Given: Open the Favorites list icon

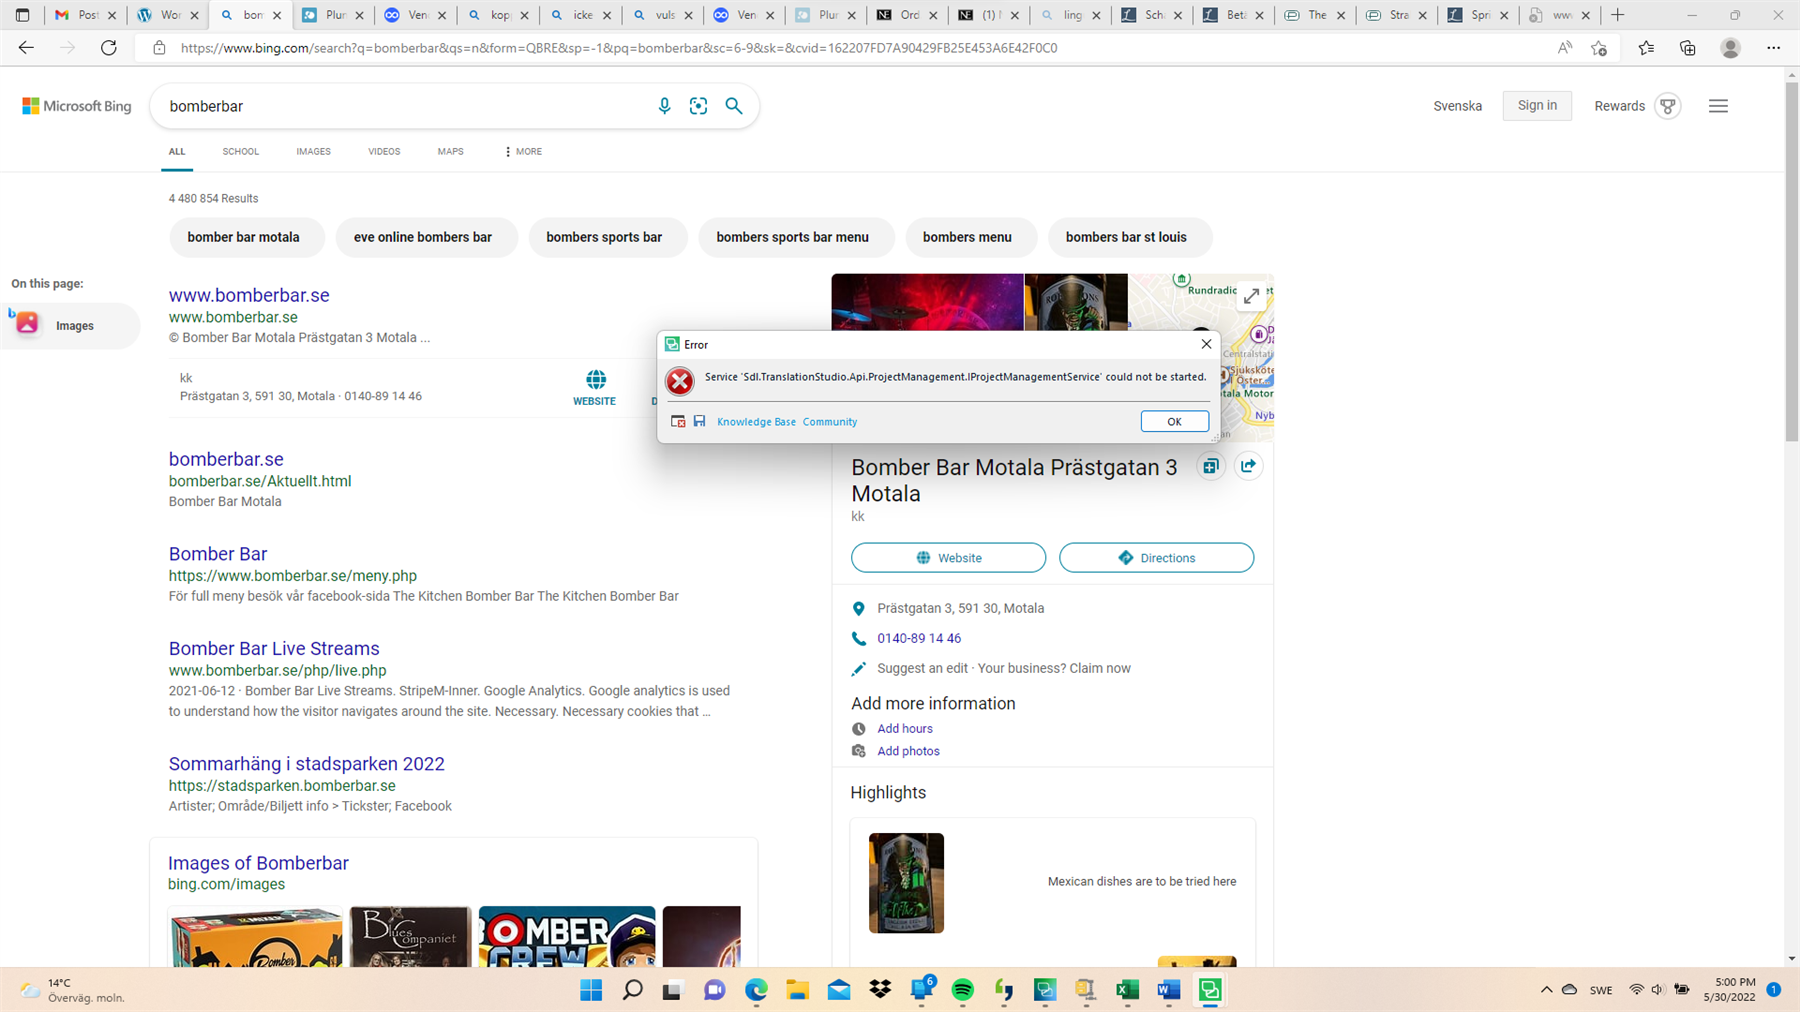Looking at the screenshot, I should [1646, 47].
